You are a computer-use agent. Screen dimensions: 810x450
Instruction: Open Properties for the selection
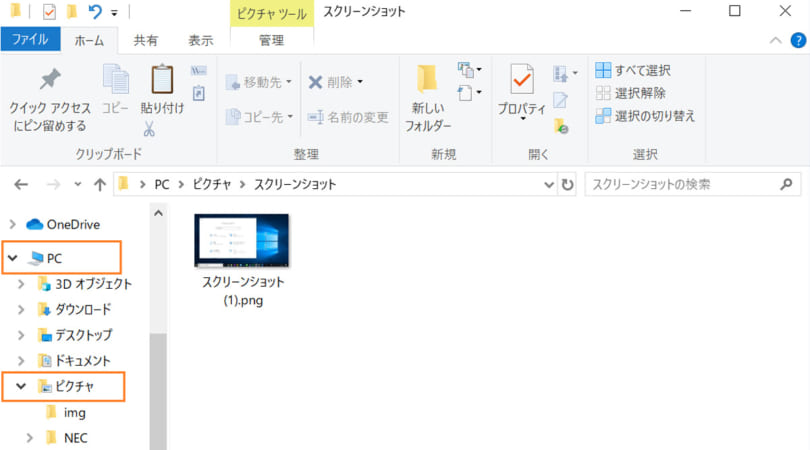(522, 91)
